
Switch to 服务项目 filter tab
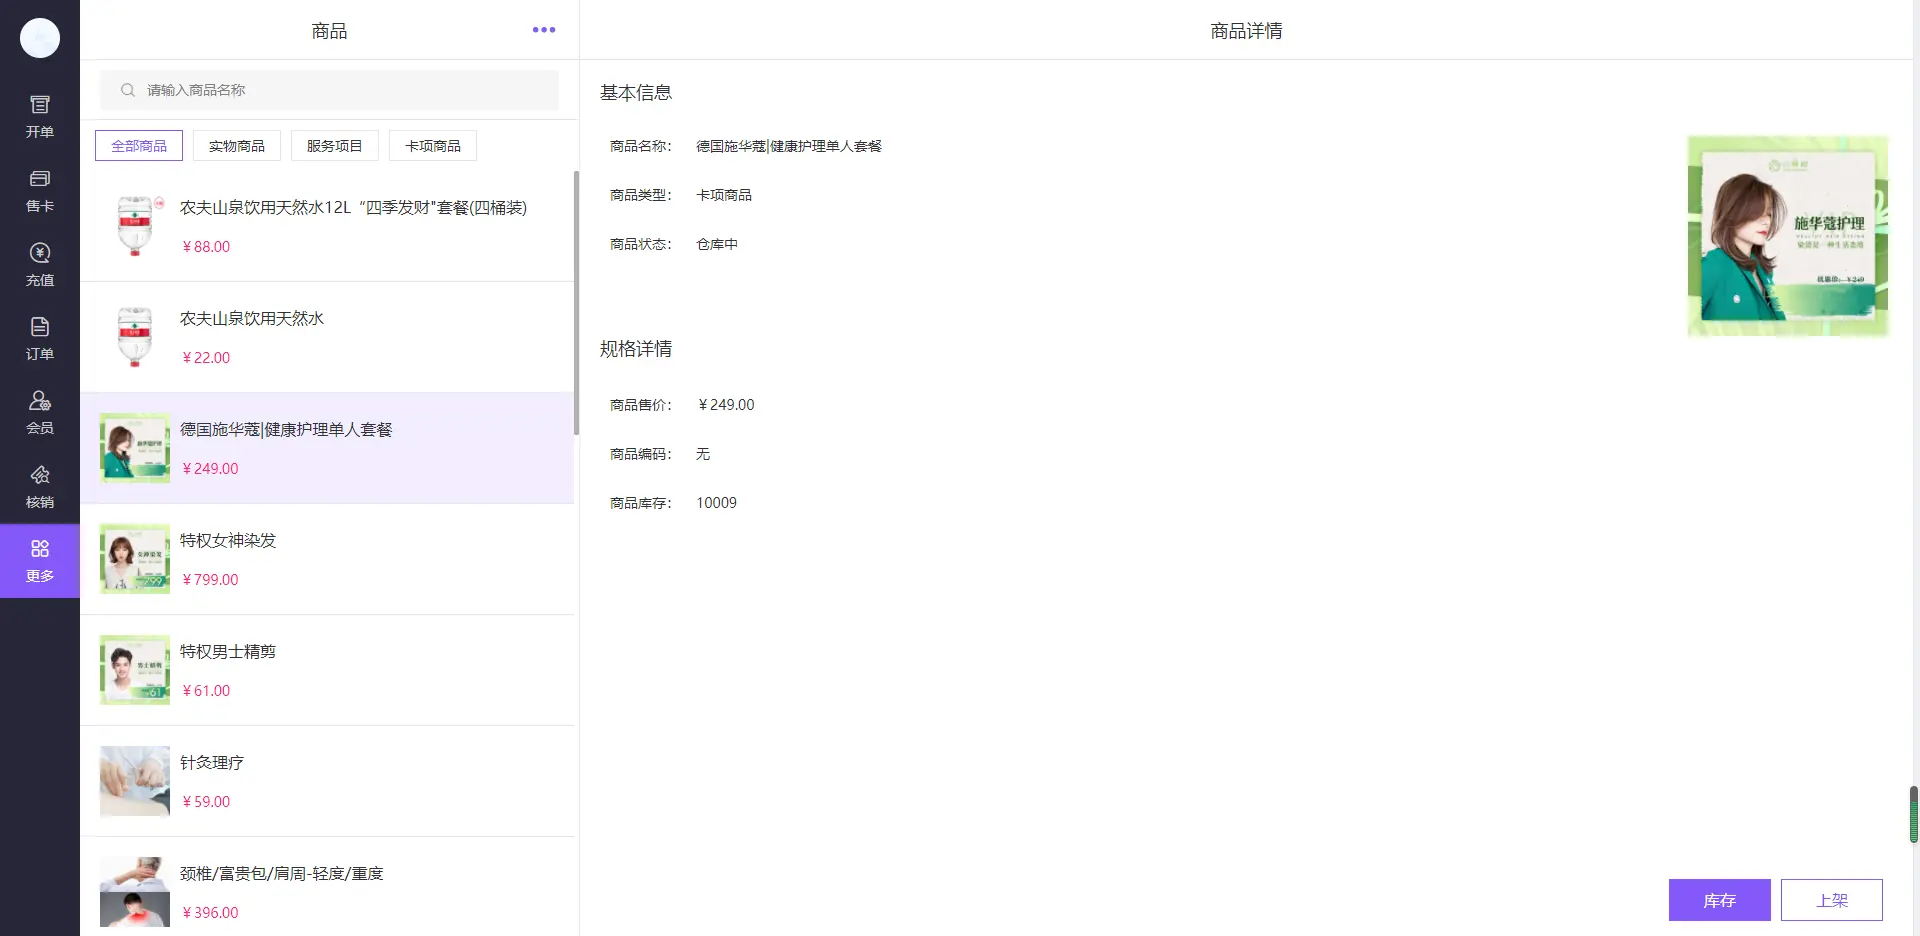coord(335,146)
